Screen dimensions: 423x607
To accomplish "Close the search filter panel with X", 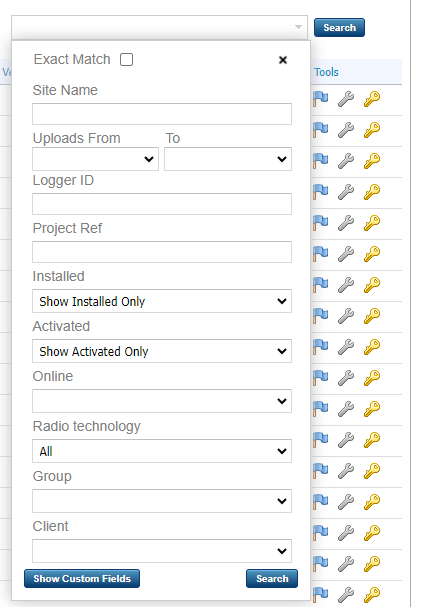I will pyautogui.click(x=283, y=60).
